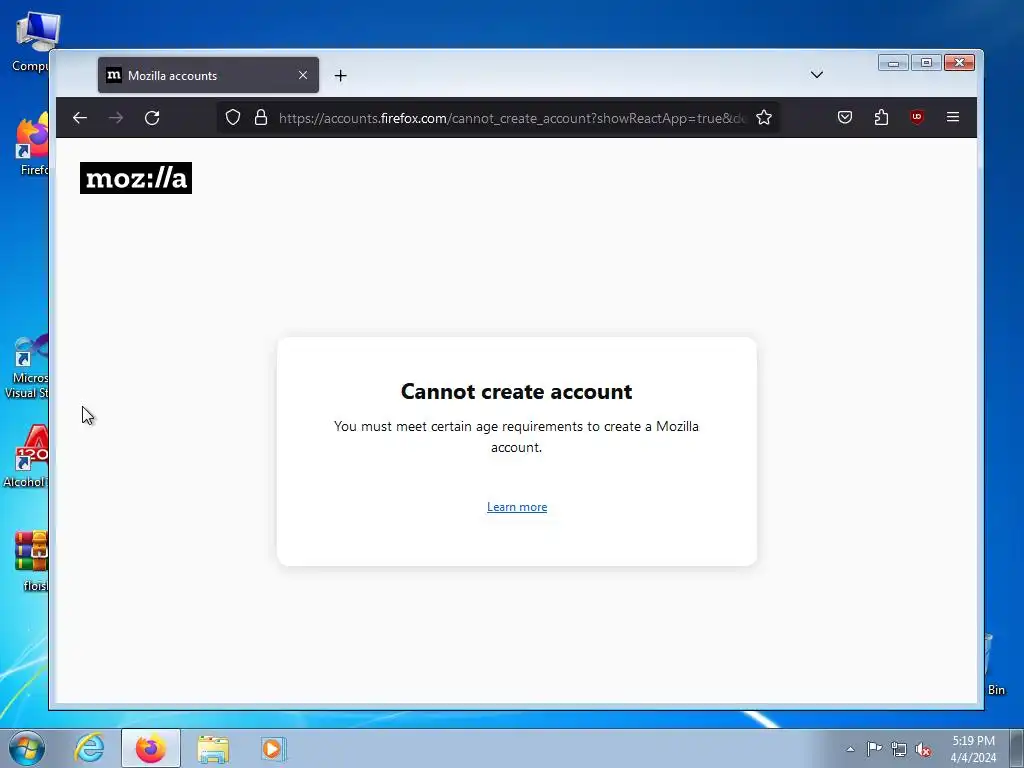Click the address bar URL
This screenshot has height=768, width=1024.
pyautogui.click(x=512, y=118)
